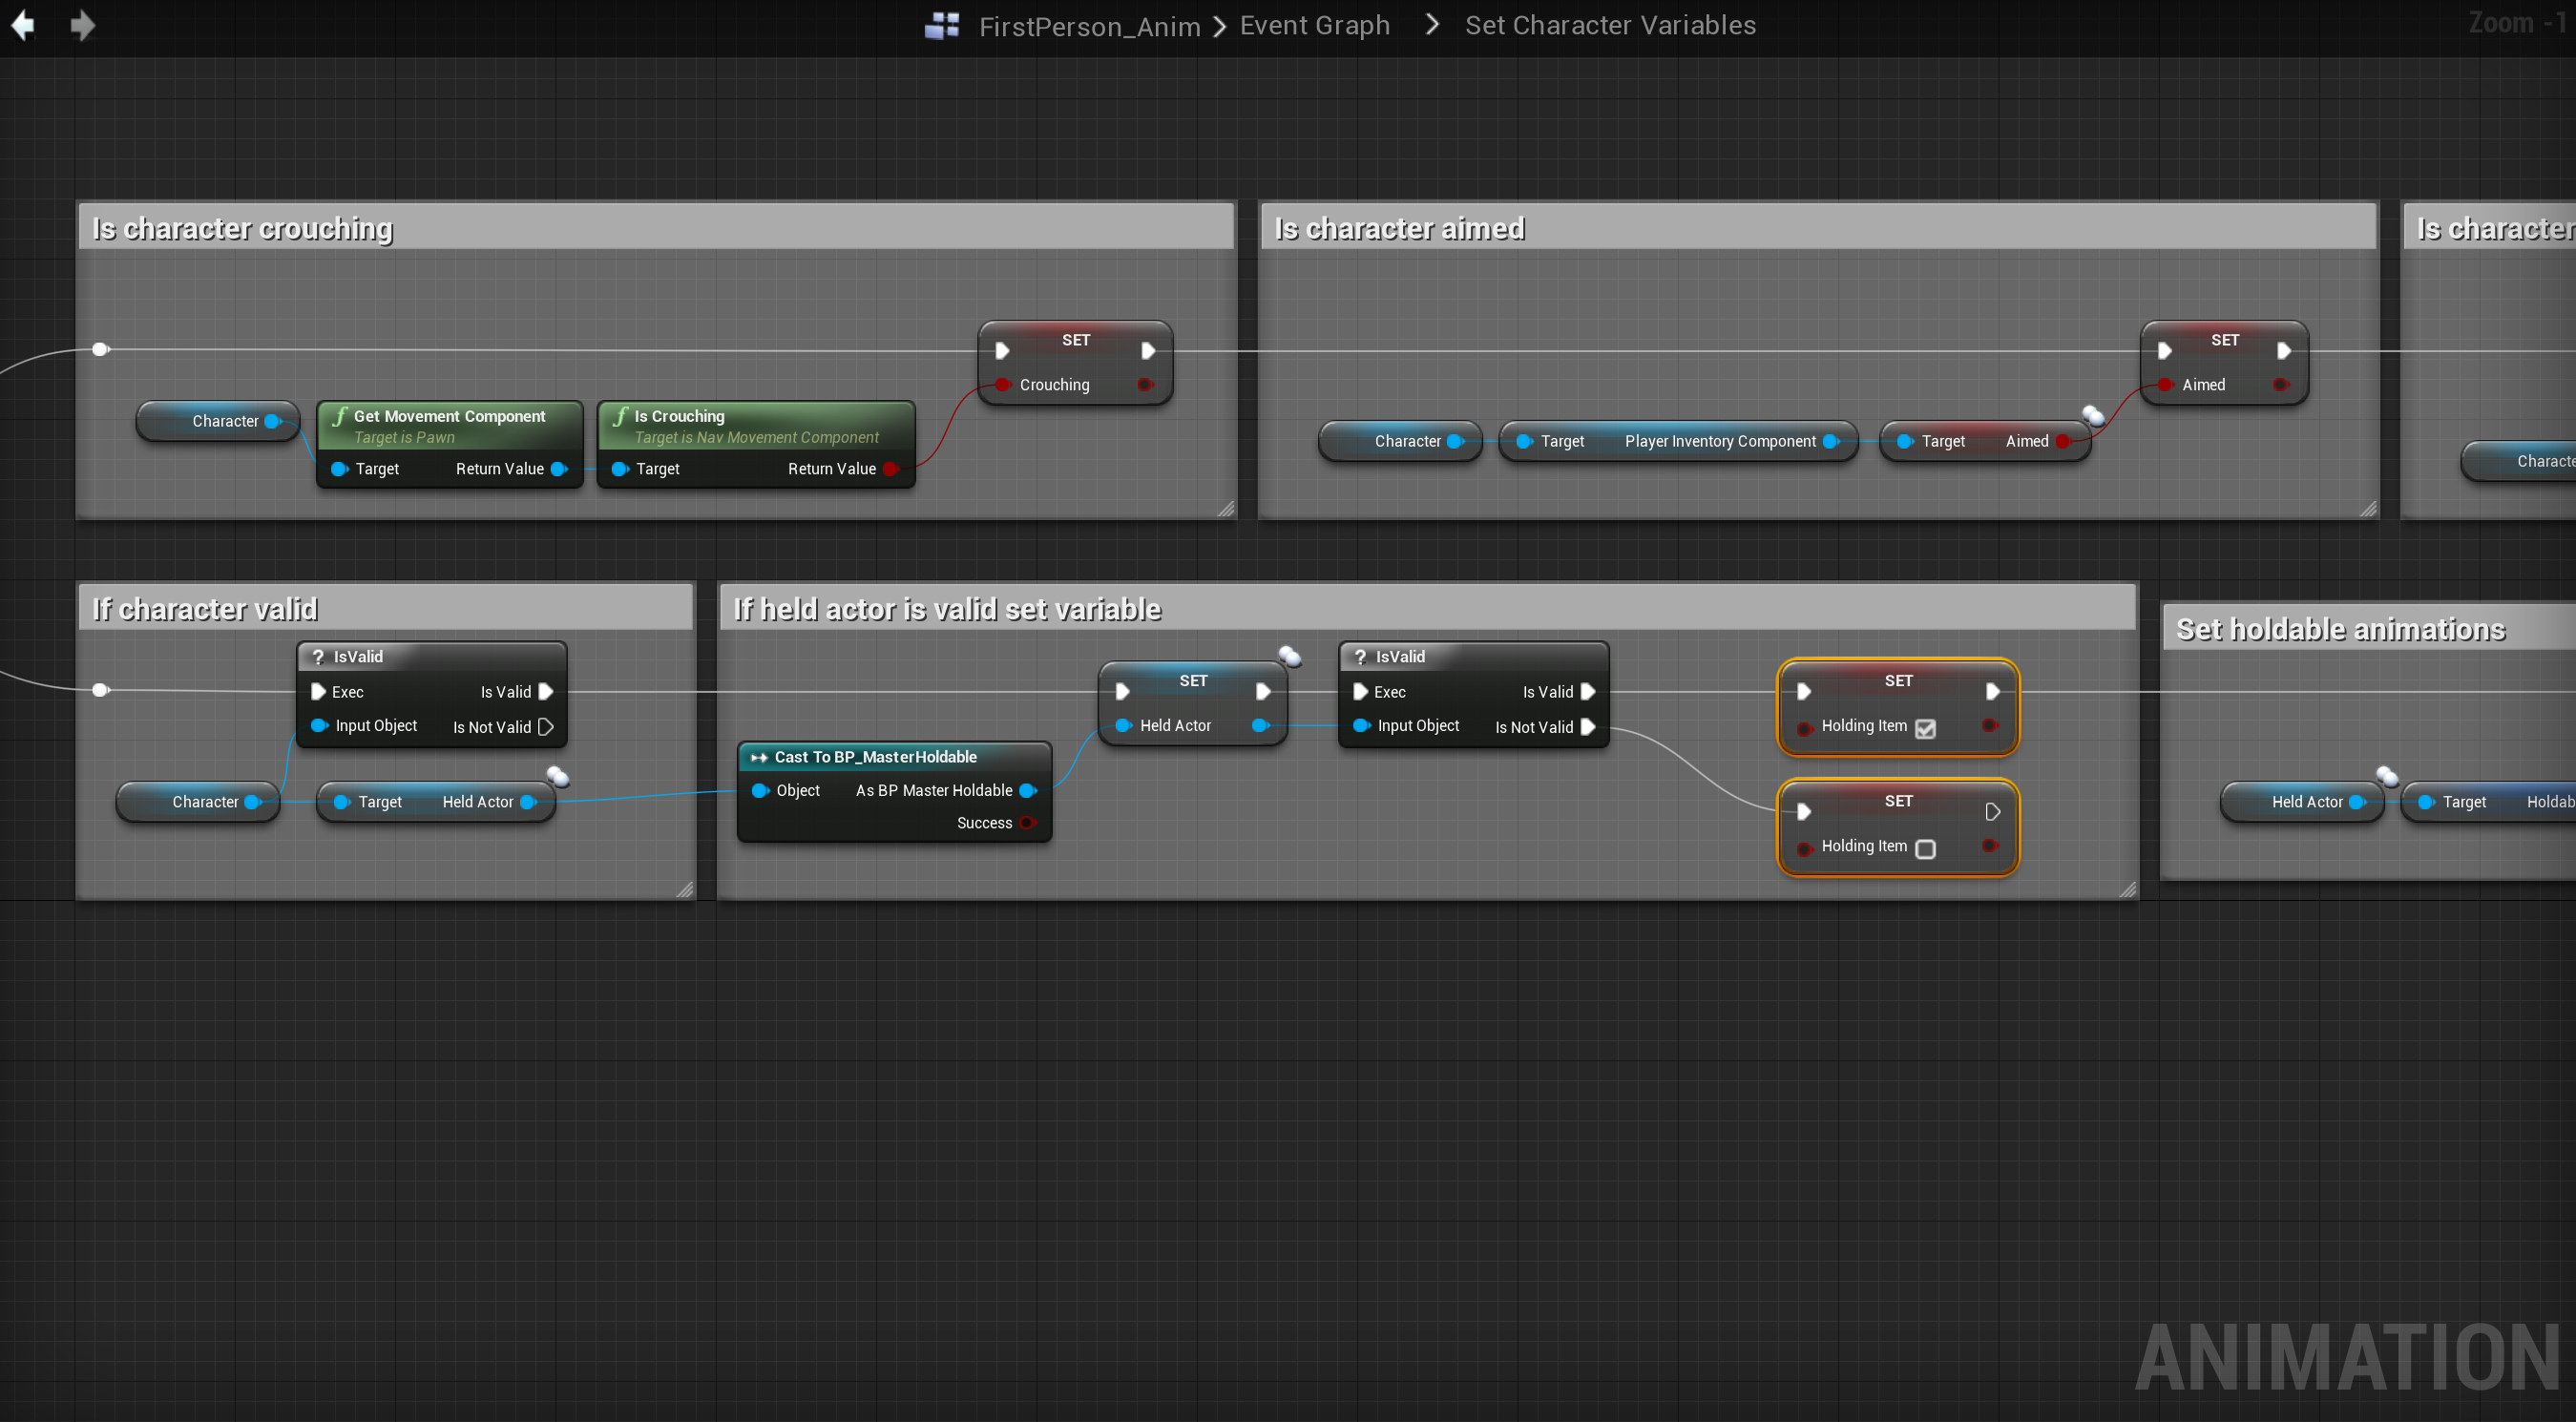Click the comment bubble on the SET Held Actor node
This screenshot has height=1422, width=2576.
pyautogui.click(x=1290, y=657)
